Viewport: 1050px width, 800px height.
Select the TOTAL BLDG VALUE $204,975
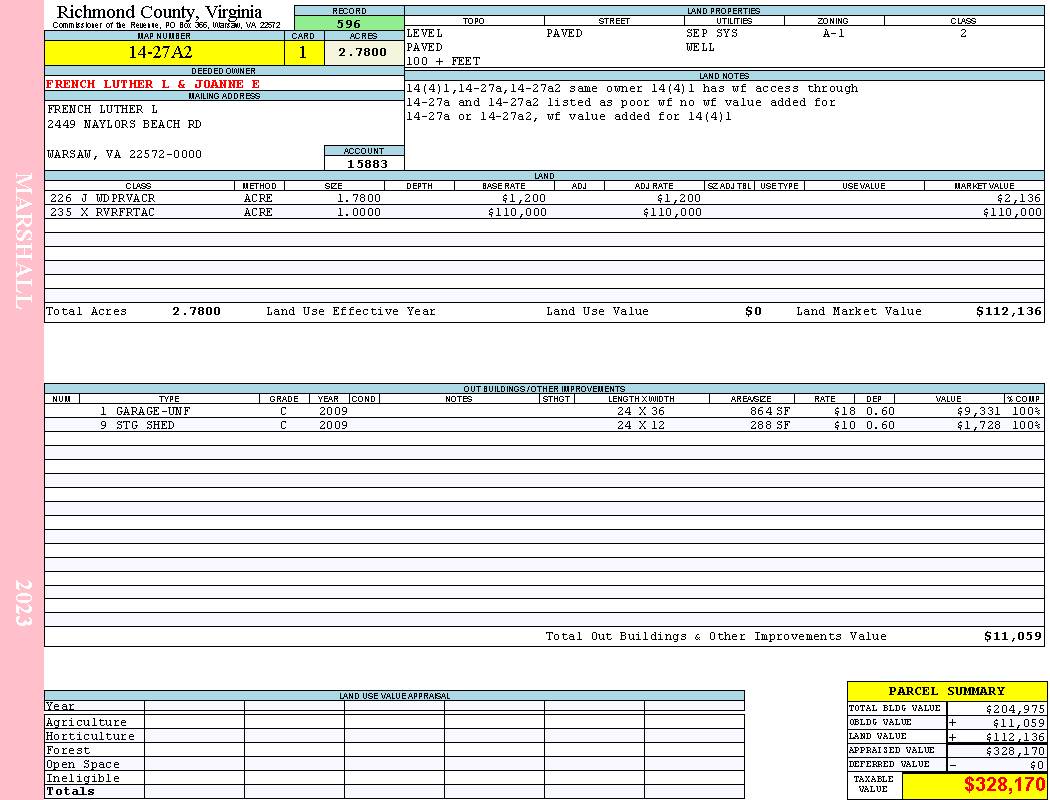(1015, 709)
